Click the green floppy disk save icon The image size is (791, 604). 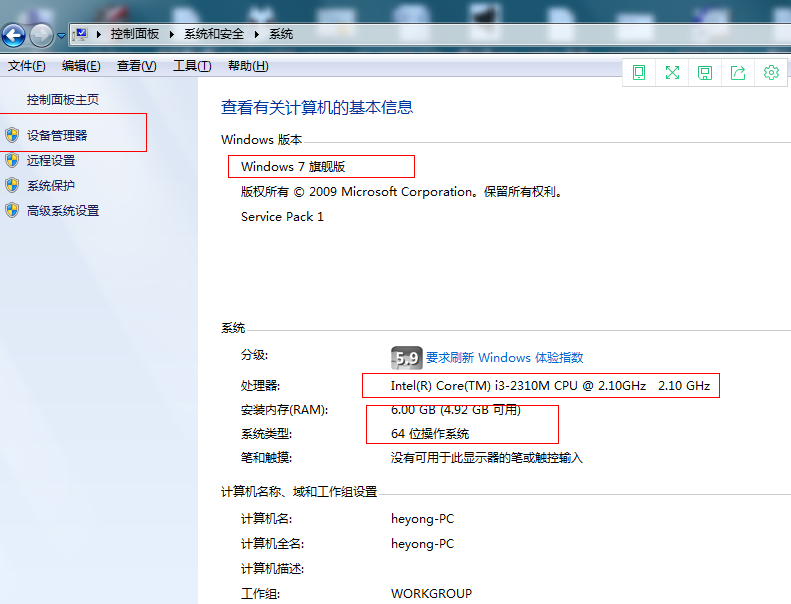(705, 72)
